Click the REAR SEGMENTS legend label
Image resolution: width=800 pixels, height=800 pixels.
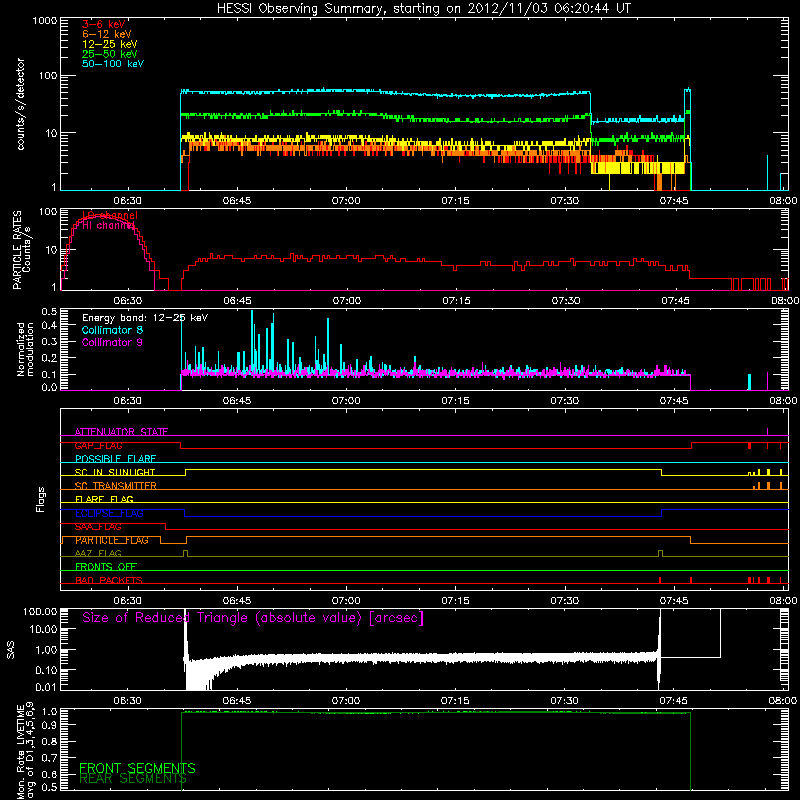(133, 779)
